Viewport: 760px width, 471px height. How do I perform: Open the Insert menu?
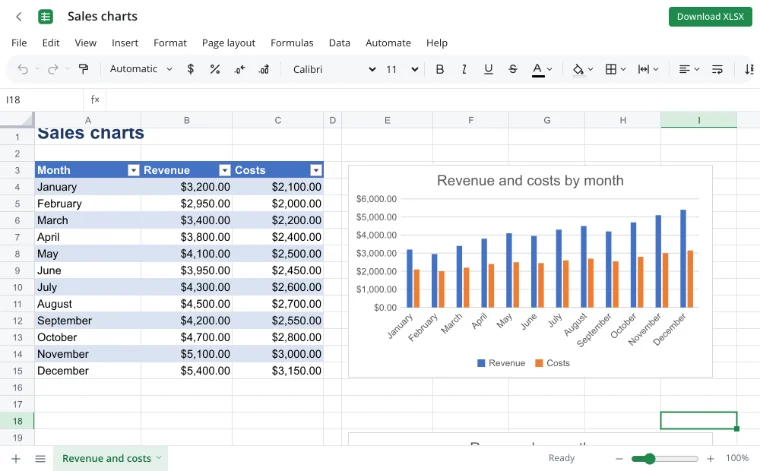(125, 43)
